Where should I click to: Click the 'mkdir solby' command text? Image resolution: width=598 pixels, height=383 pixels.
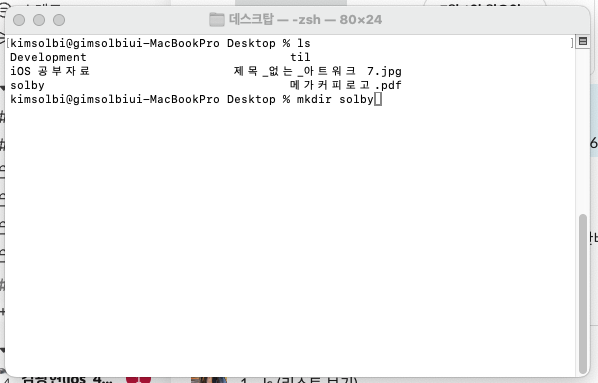(335, 100)
